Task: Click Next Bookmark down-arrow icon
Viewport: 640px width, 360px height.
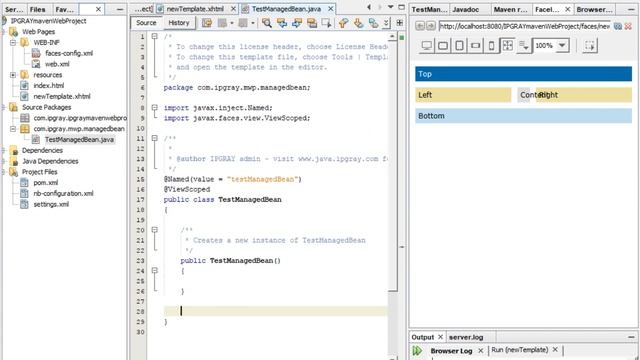Action: [x=358, y=23]
